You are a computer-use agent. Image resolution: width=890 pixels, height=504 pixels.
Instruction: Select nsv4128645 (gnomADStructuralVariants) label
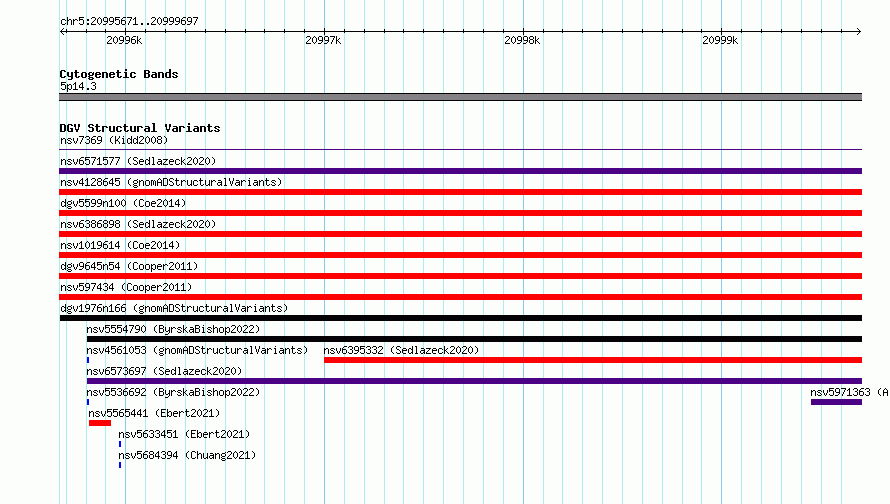tap(171, 182)
